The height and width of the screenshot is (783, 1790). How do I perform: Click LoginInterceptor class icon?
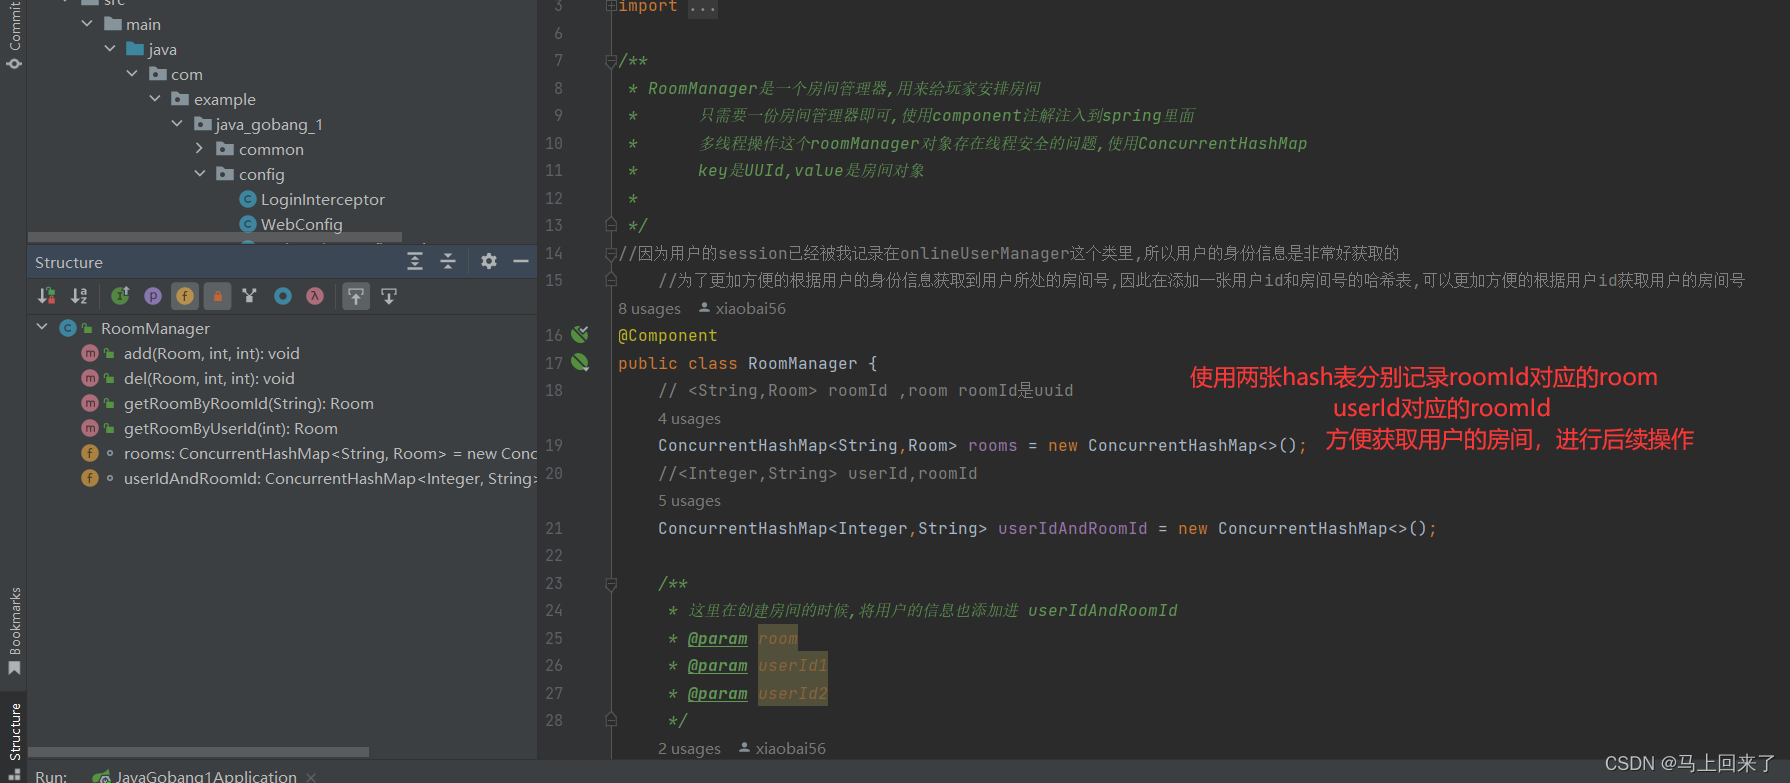click(x=248, y=199)
